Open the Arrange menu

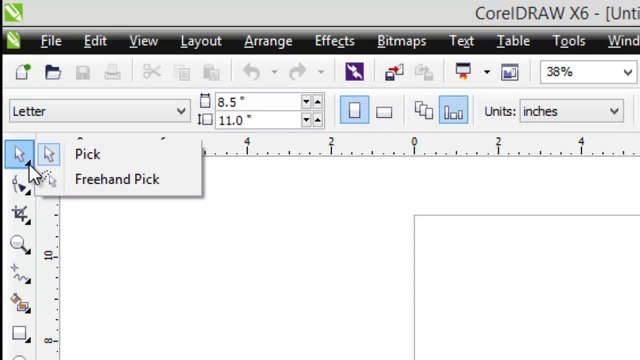(268, 41)
